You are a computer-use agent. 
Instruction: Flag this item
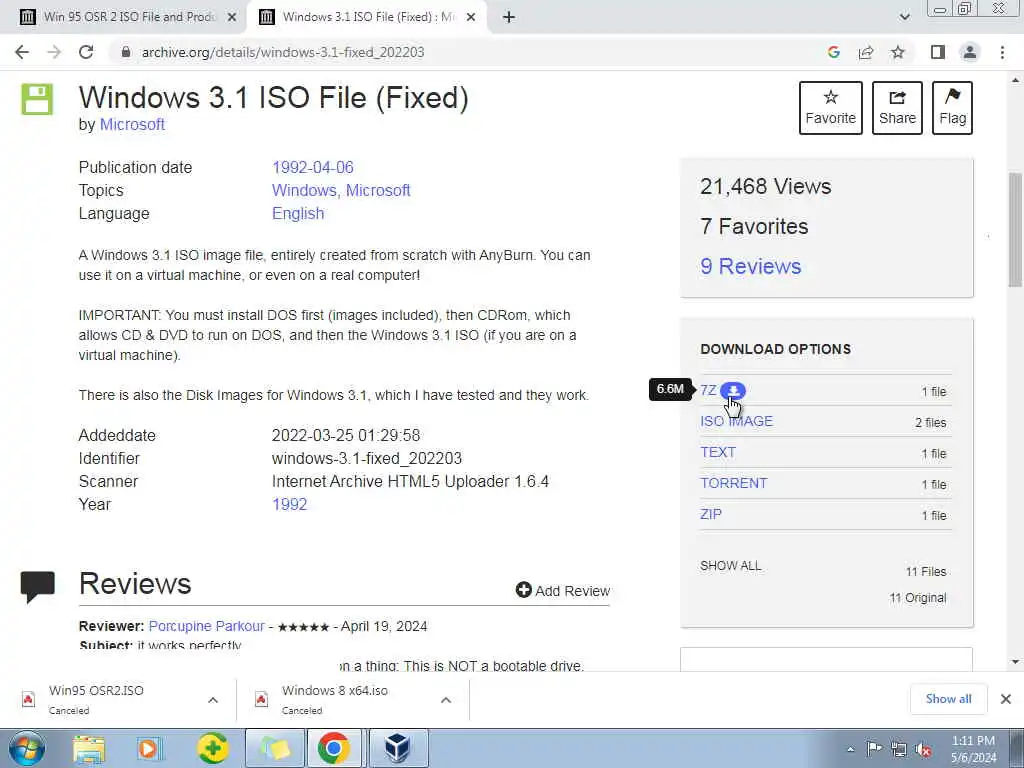pos(952,108)
